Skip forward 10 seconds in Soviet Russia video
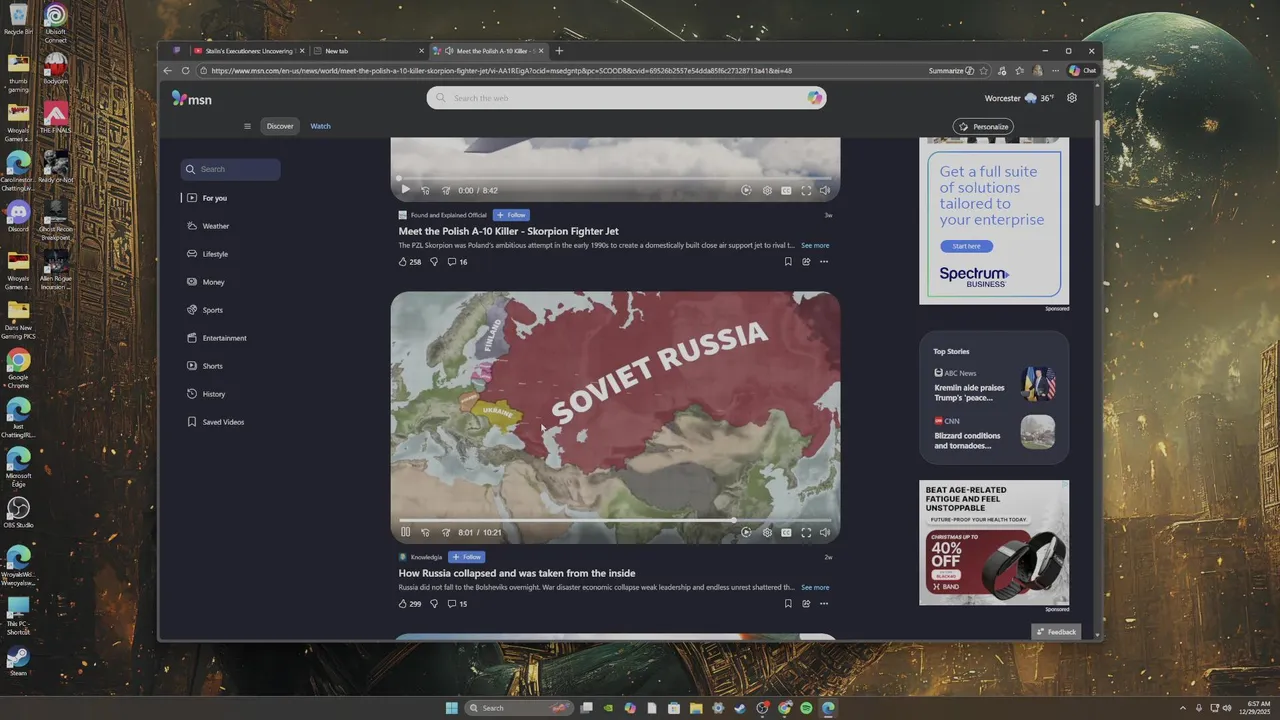Screen dimensions: 1280x720 click(x=446, y=533)
